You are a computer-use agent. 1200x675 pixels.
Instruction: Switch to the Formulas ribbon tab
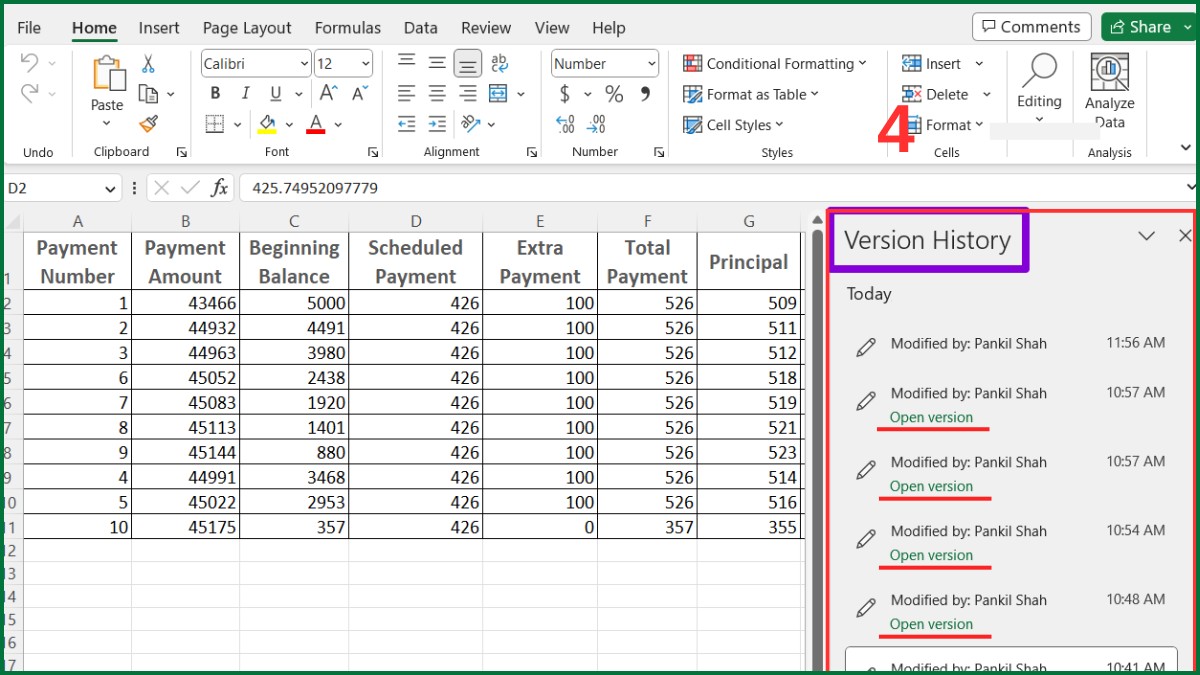click(347, 27)
